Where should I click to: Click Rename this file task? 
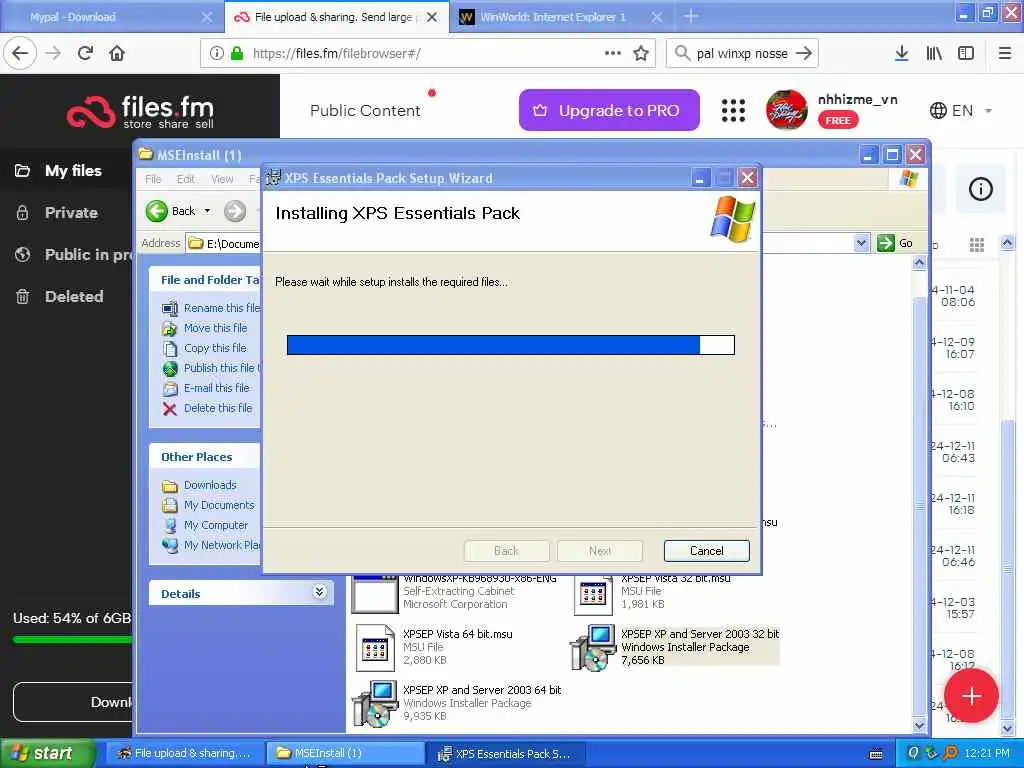click(x=212, y=308)
